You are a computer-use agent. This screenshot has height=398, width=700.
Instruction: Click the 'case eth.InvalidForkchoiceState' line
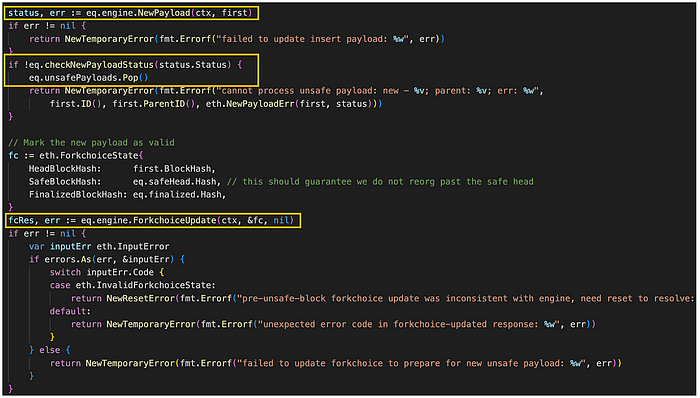[133, 285]
